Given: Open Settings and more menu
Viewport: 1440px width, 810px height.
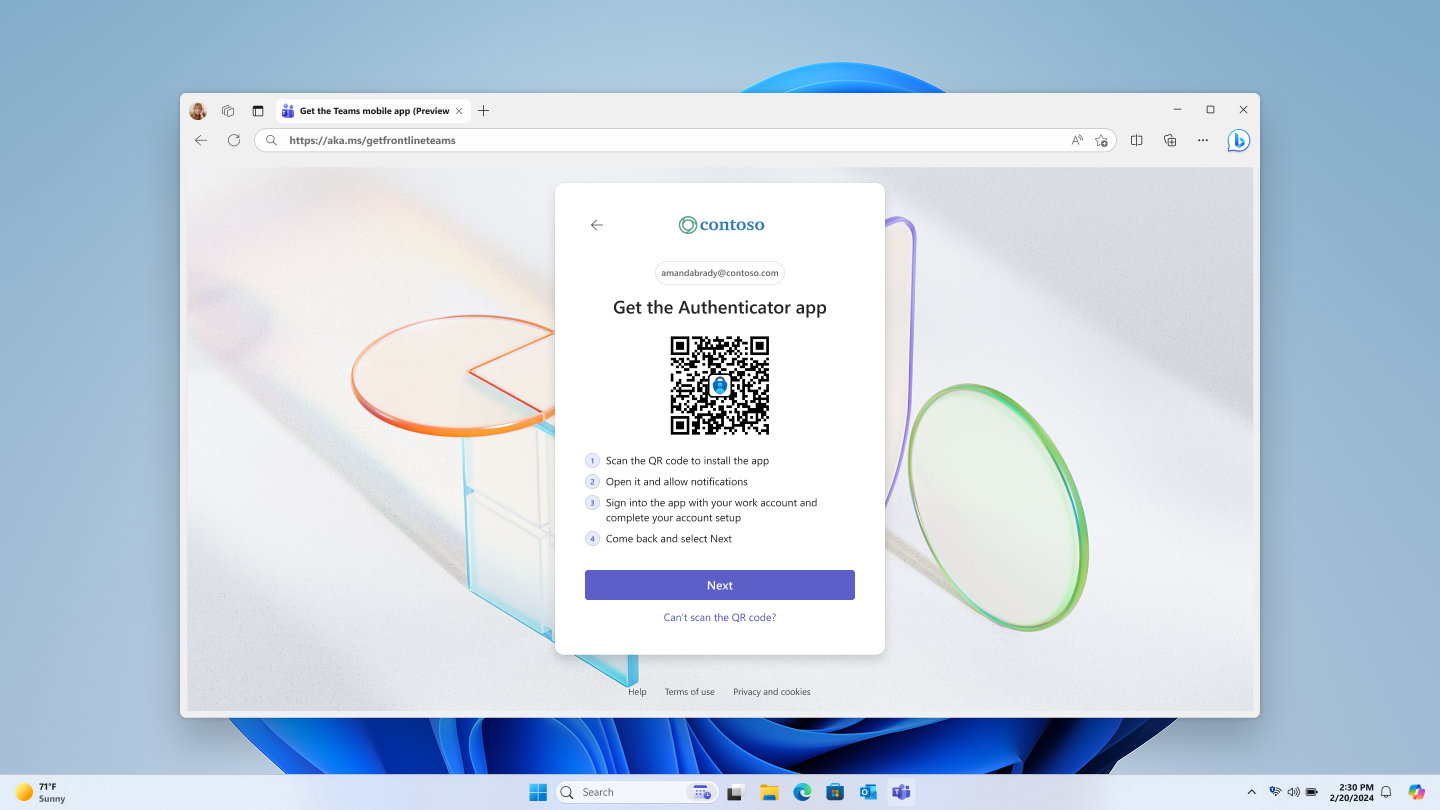Looking at the screenshot, I should 1203,140.
